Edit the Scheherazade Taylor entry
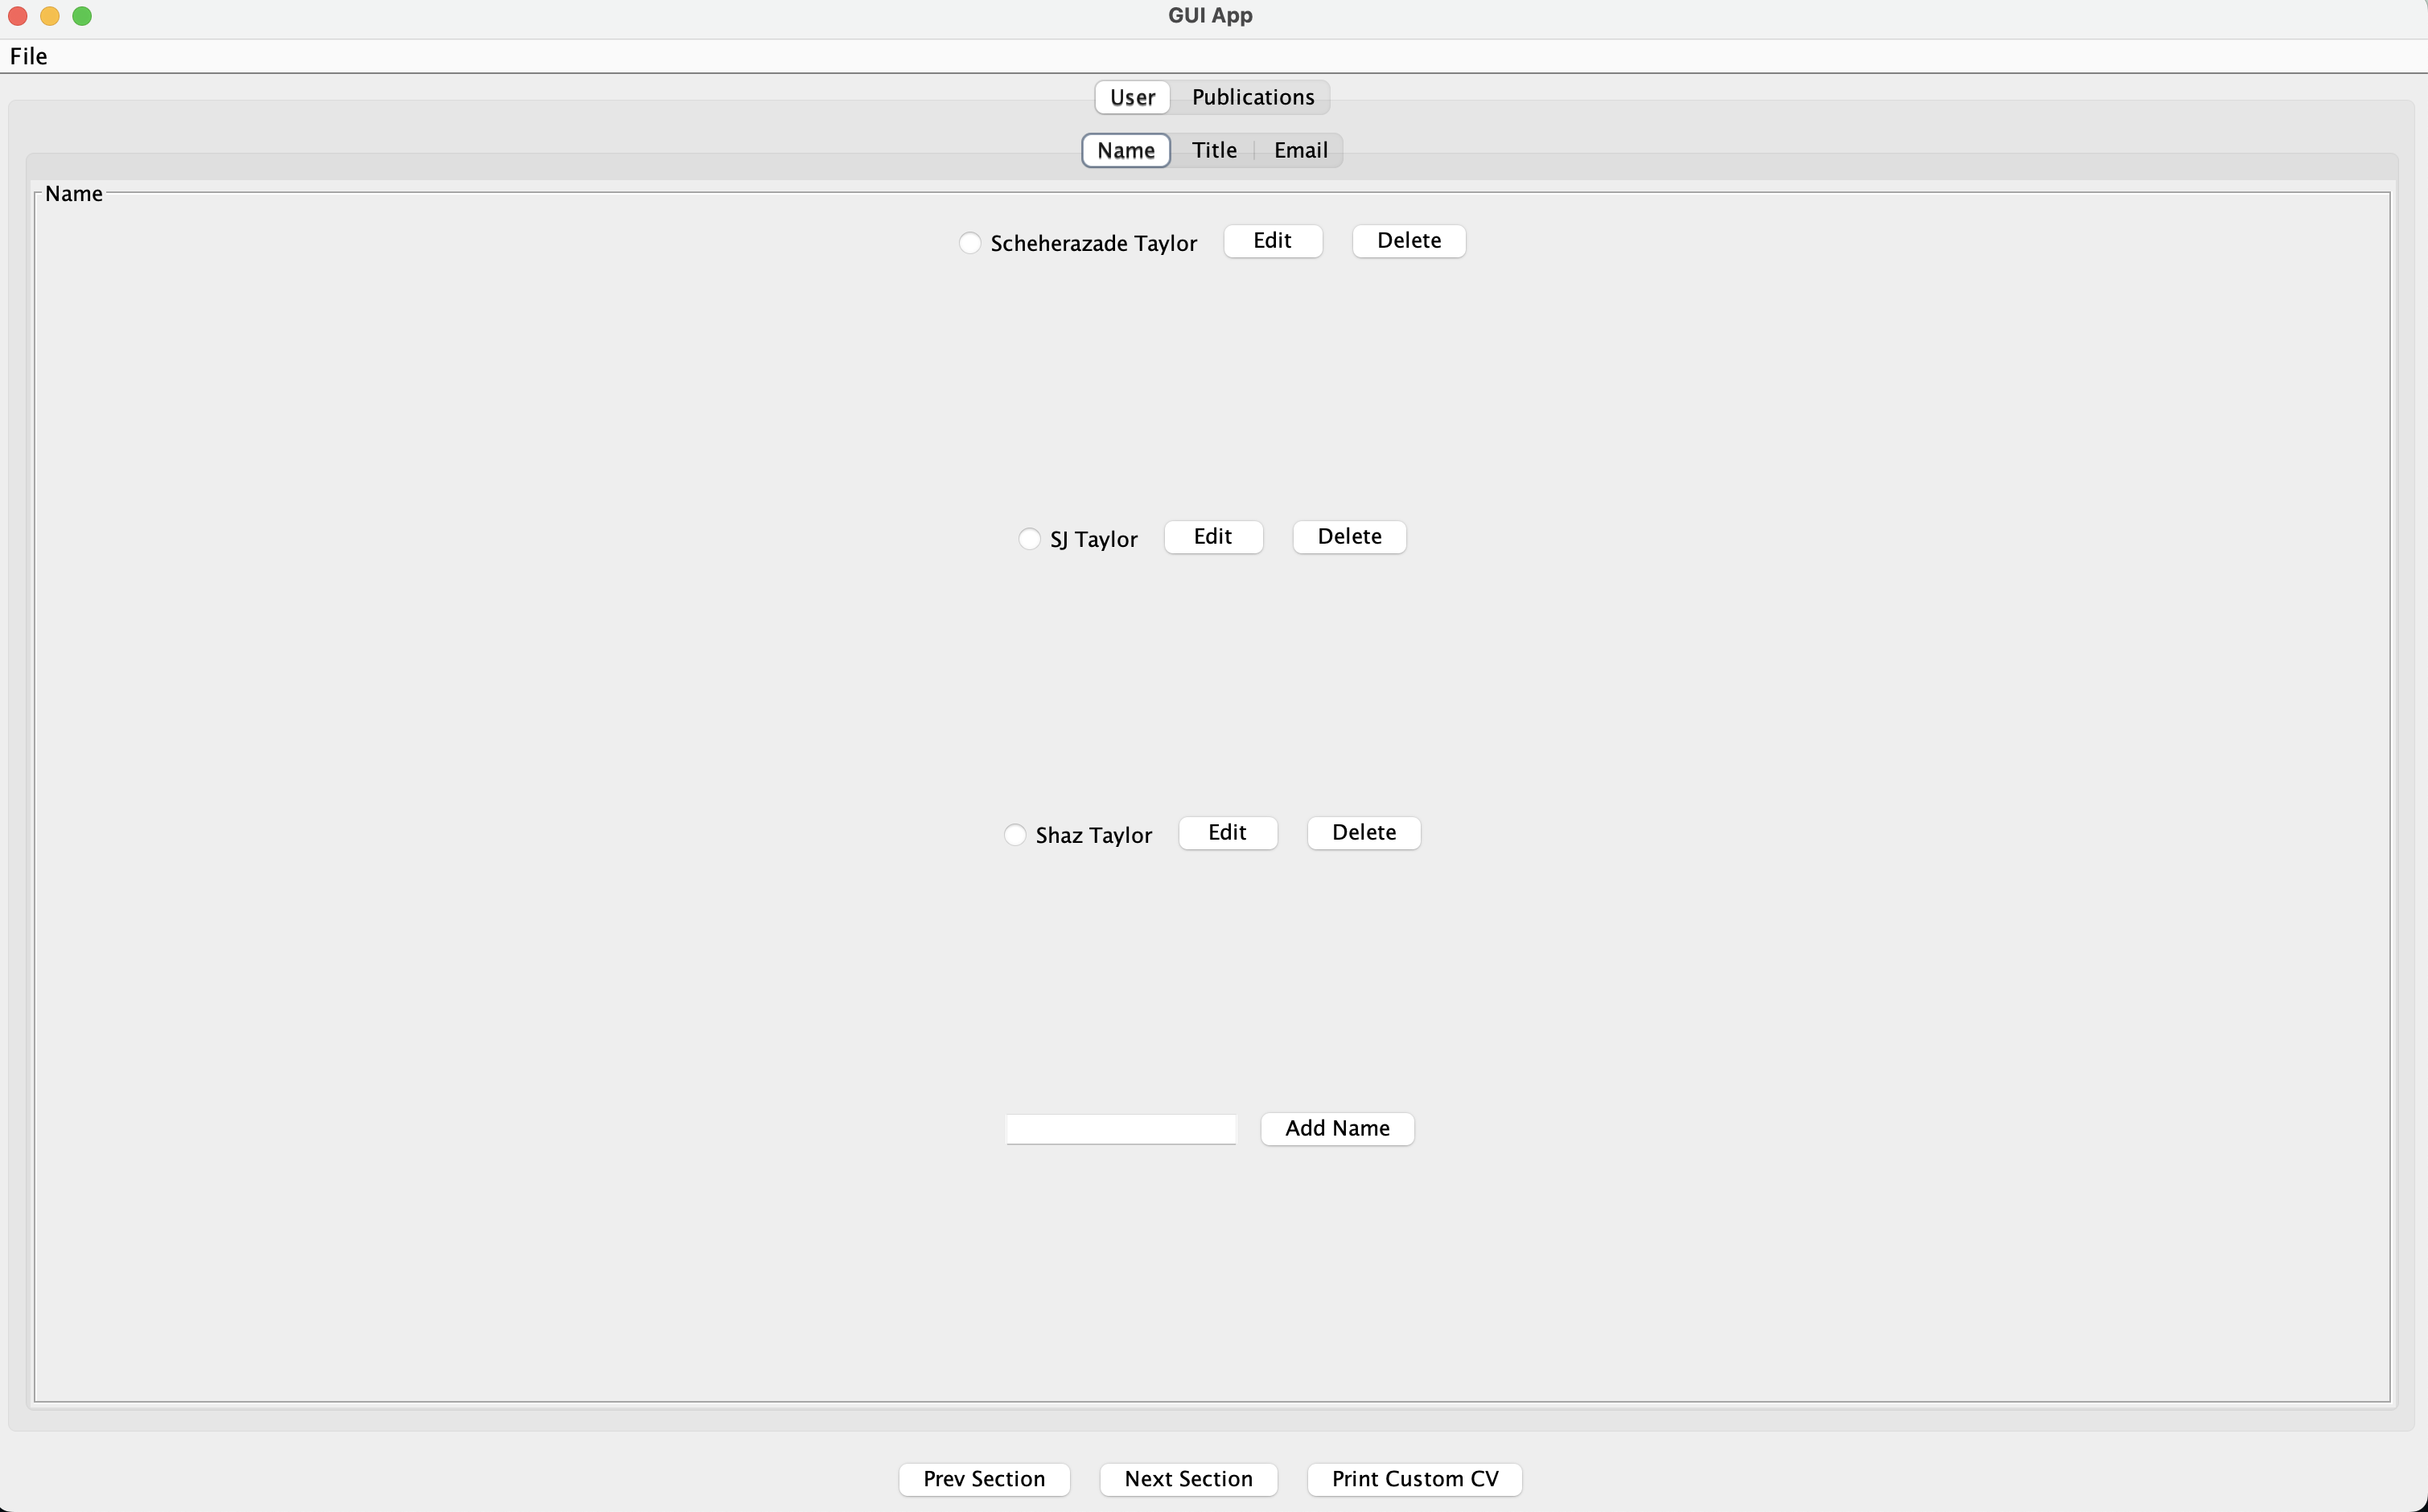 tap(1271, 239)
